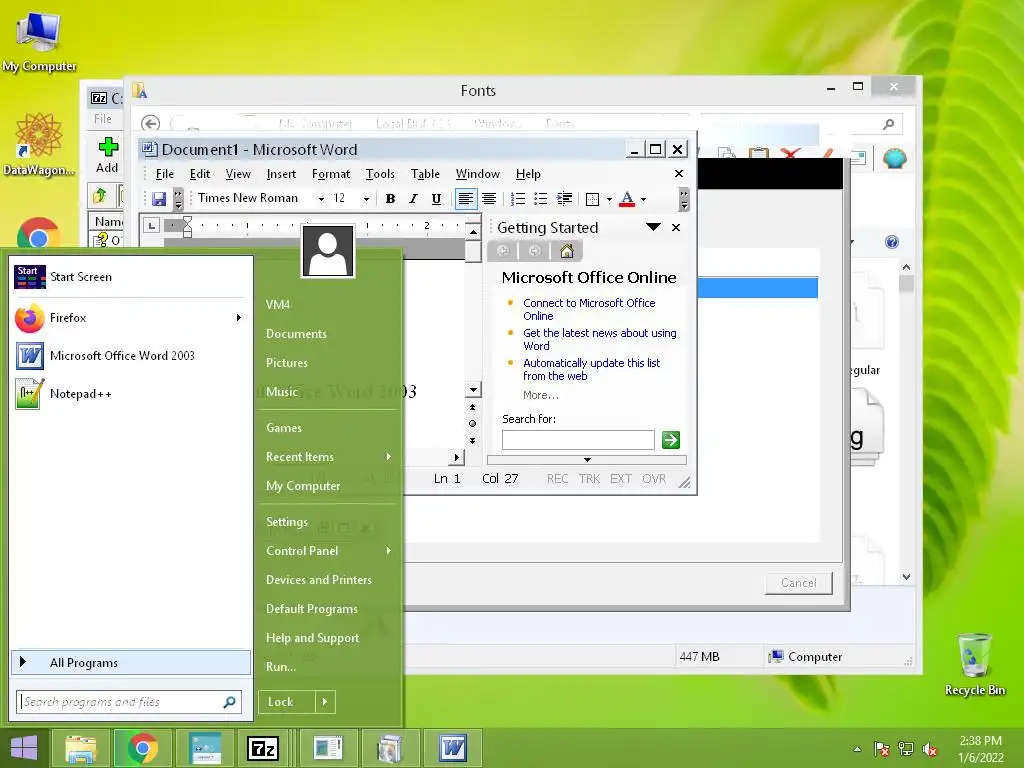Image resolution: width=1024 pixels, height=768 pixels.
Task: Apply bulleted list formatting
Action: click(x=540, y=199)
